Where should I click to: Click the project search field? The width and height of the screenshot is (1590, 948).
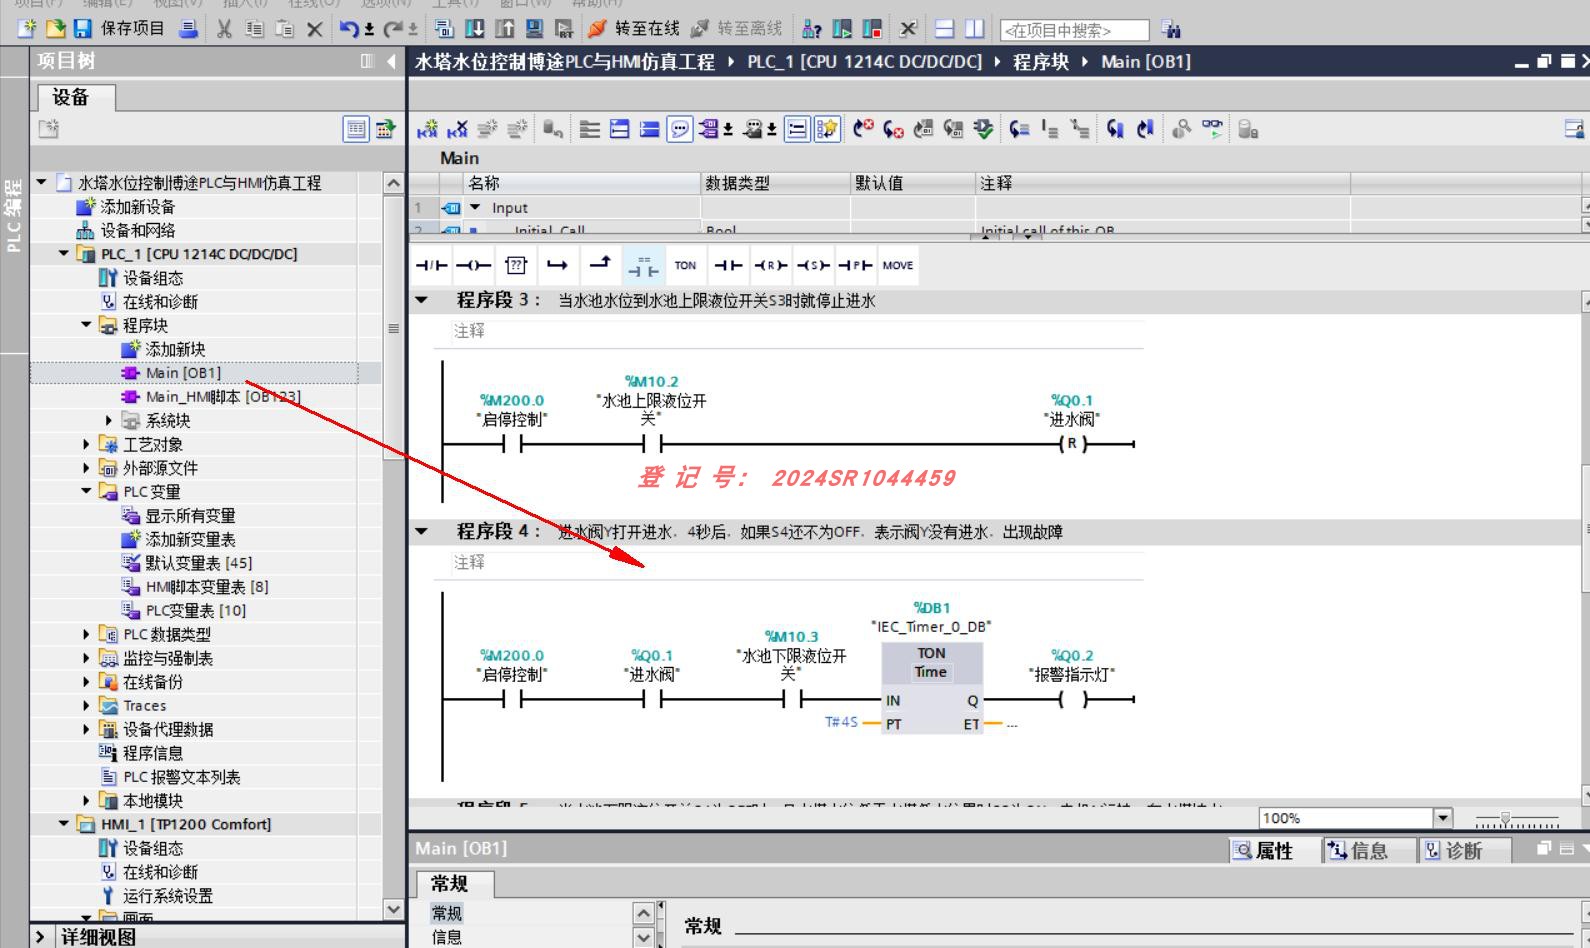click(1075, 30)
